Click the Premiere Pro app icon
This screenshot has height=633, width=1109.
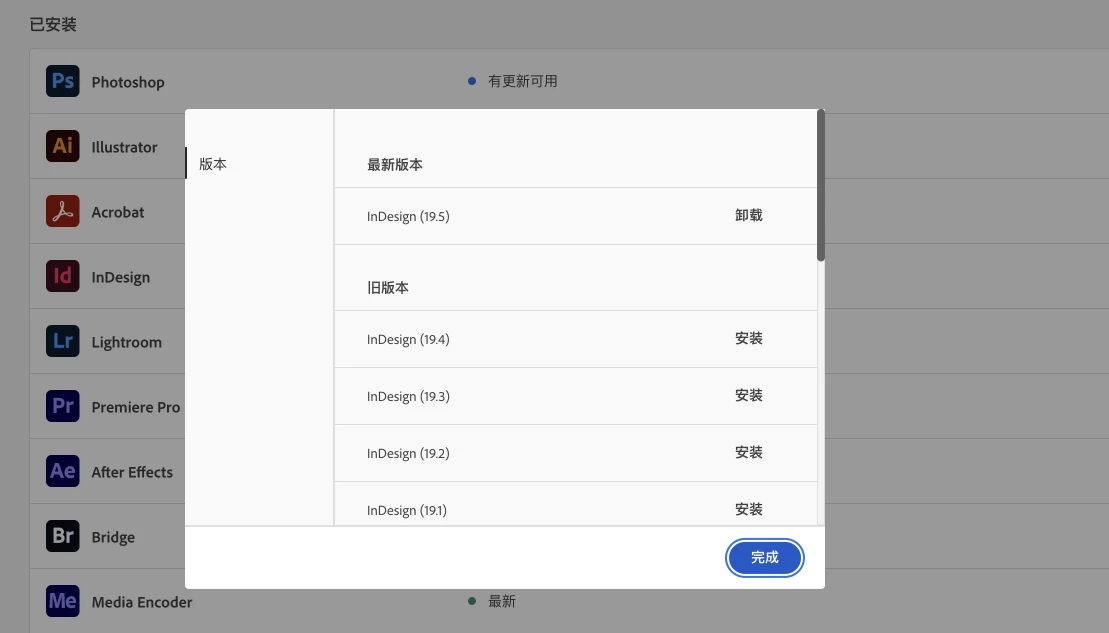62,407
